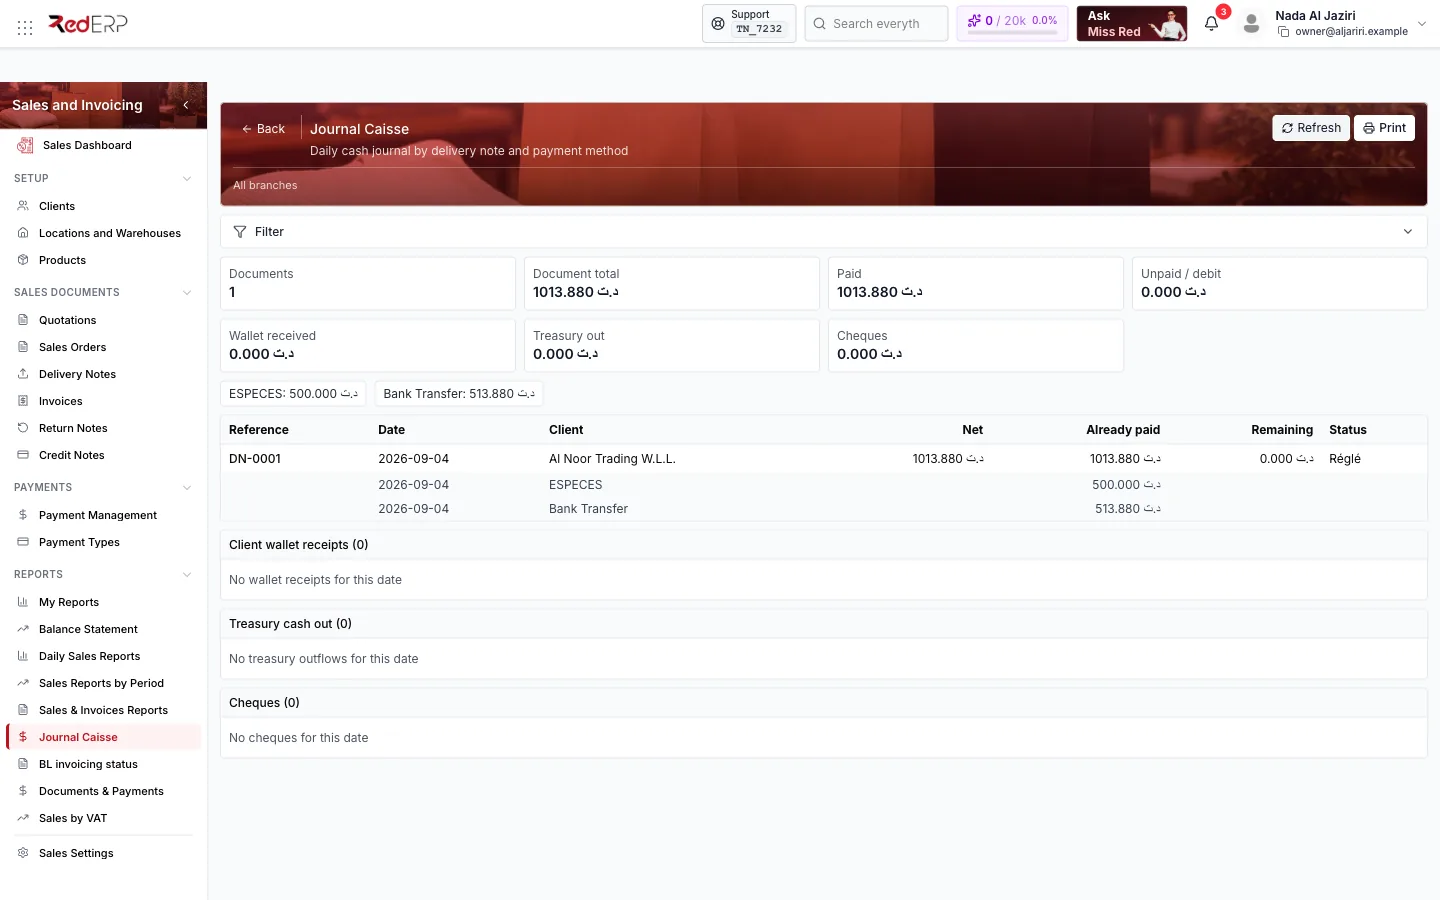Click the Daily Sales Reports icon
The height and width of the screenshot is (900, 1440).
coord(23,656)
